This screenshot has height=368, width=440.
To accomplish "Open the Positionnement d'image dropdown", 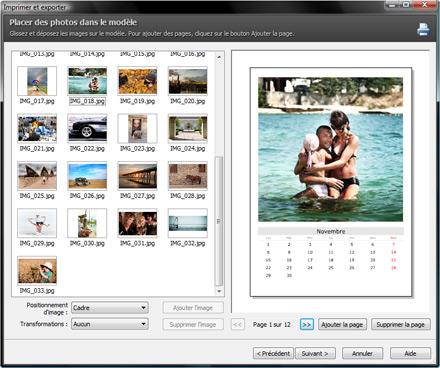I will click(110, 308).
